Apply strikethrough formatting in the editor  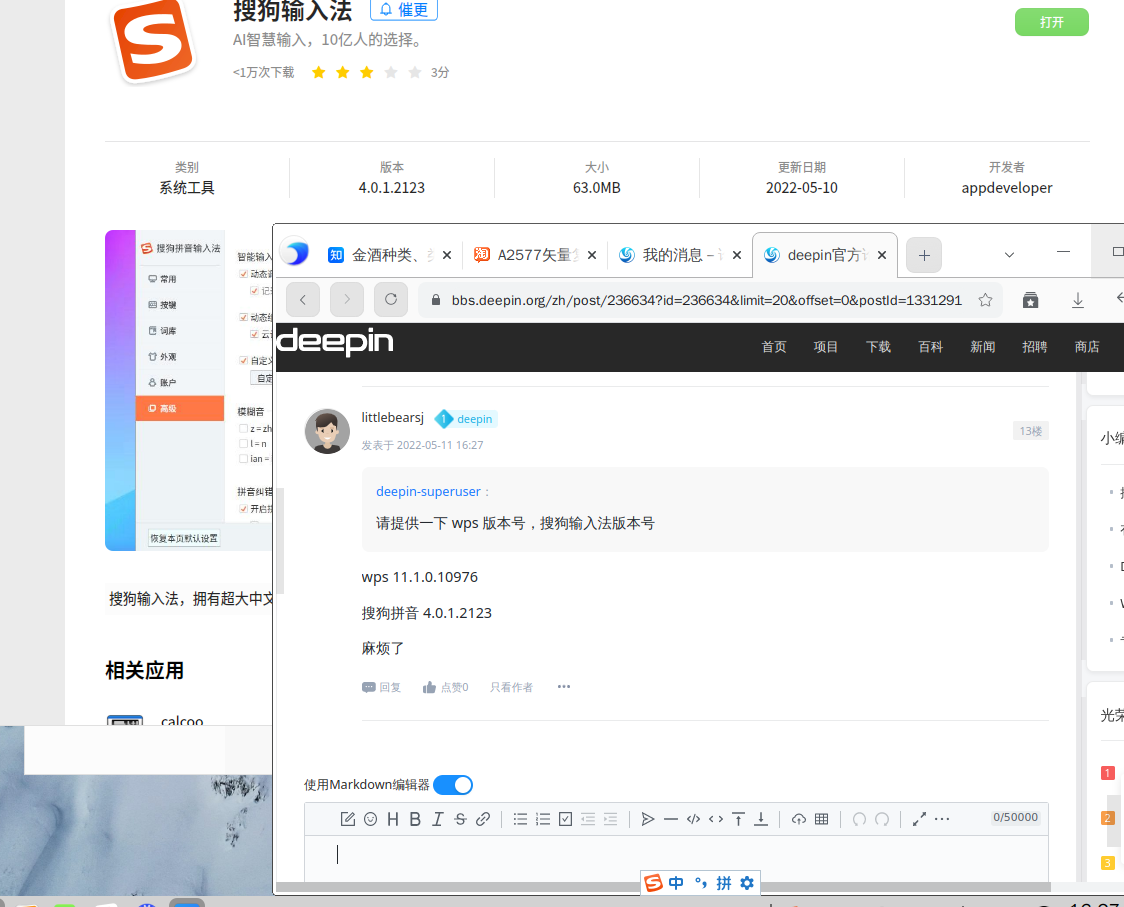coord(460,819)
